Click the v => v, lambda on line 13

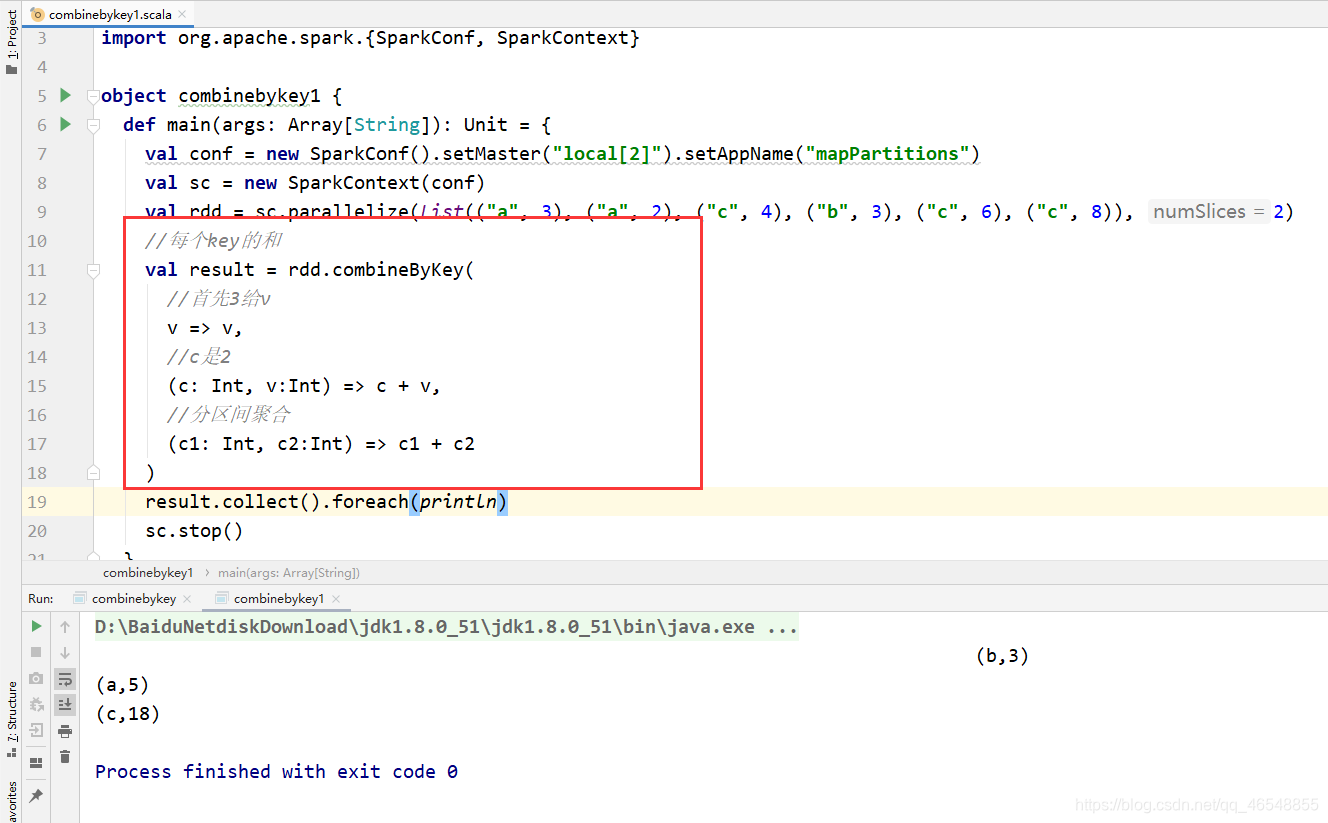point(205,328)
